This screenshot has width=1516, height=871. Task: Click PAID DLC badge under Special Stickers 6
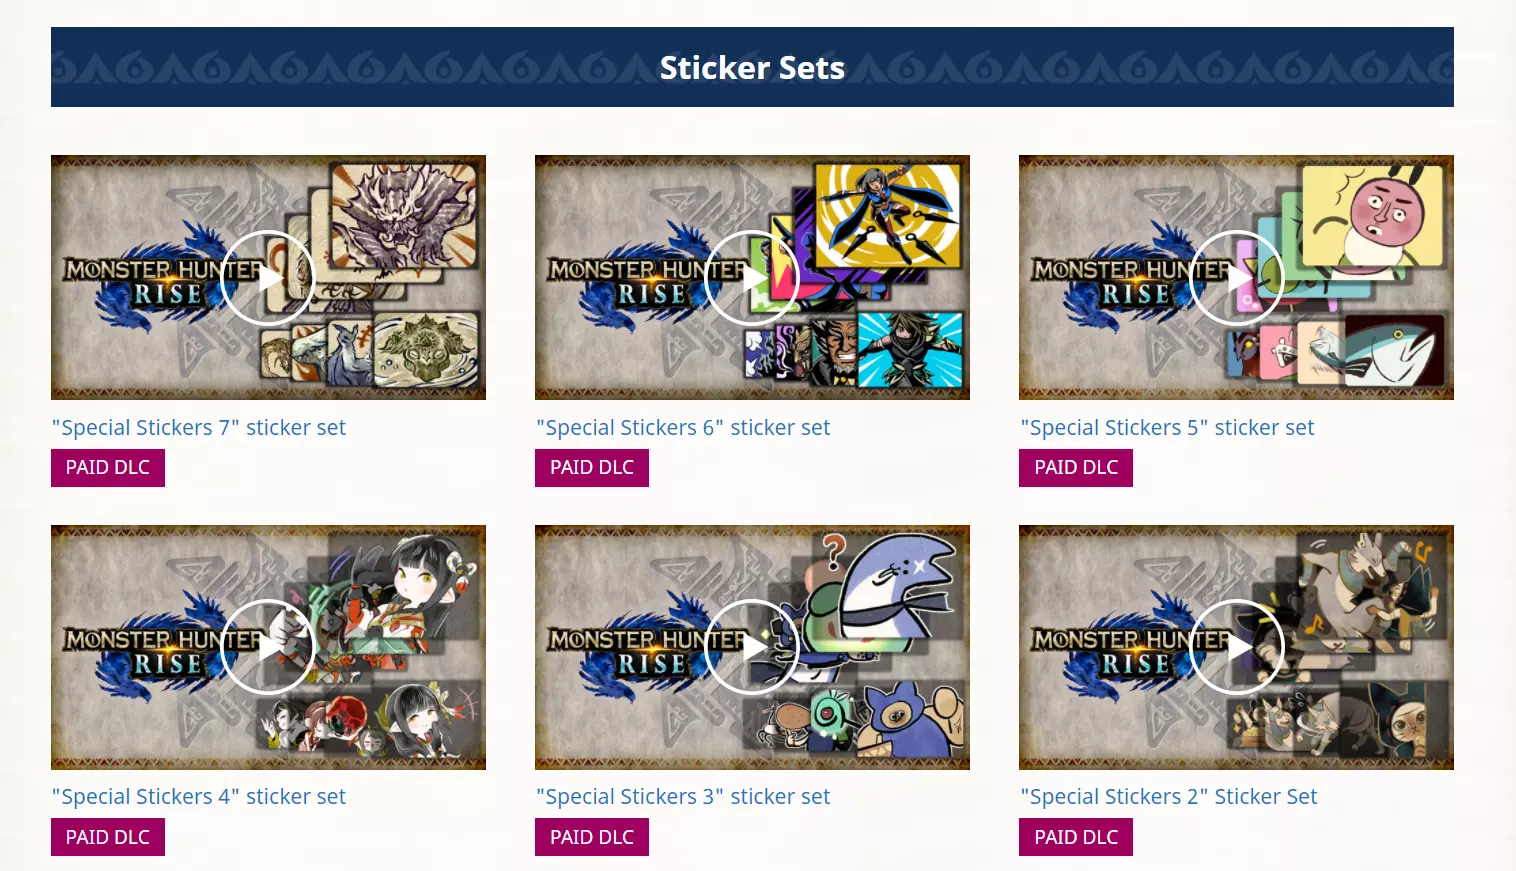pyautogui.click(x=592, y=468)
